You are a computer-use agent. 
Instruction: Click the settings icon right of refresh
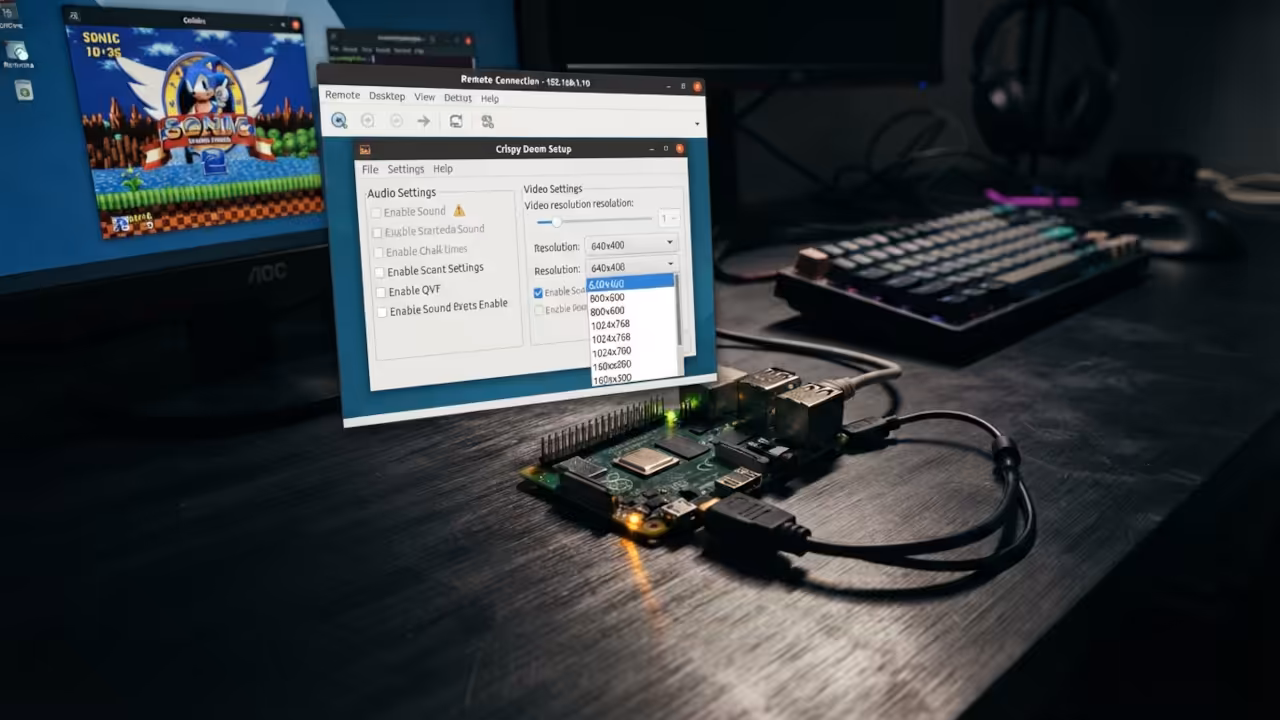point(487,121)
